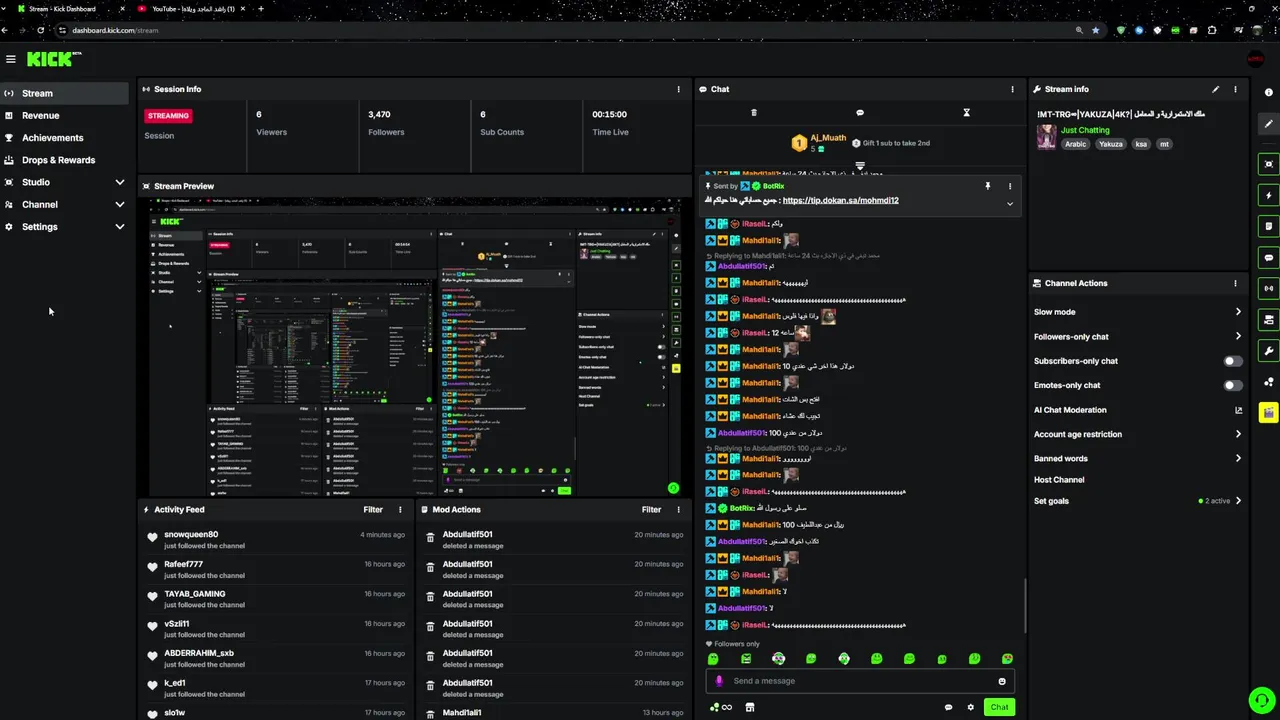Viewport: 1280px width, 720px height.
Task: Open Achievements in the sidebar
Action: pyautogui.click(x=64, y=138)
